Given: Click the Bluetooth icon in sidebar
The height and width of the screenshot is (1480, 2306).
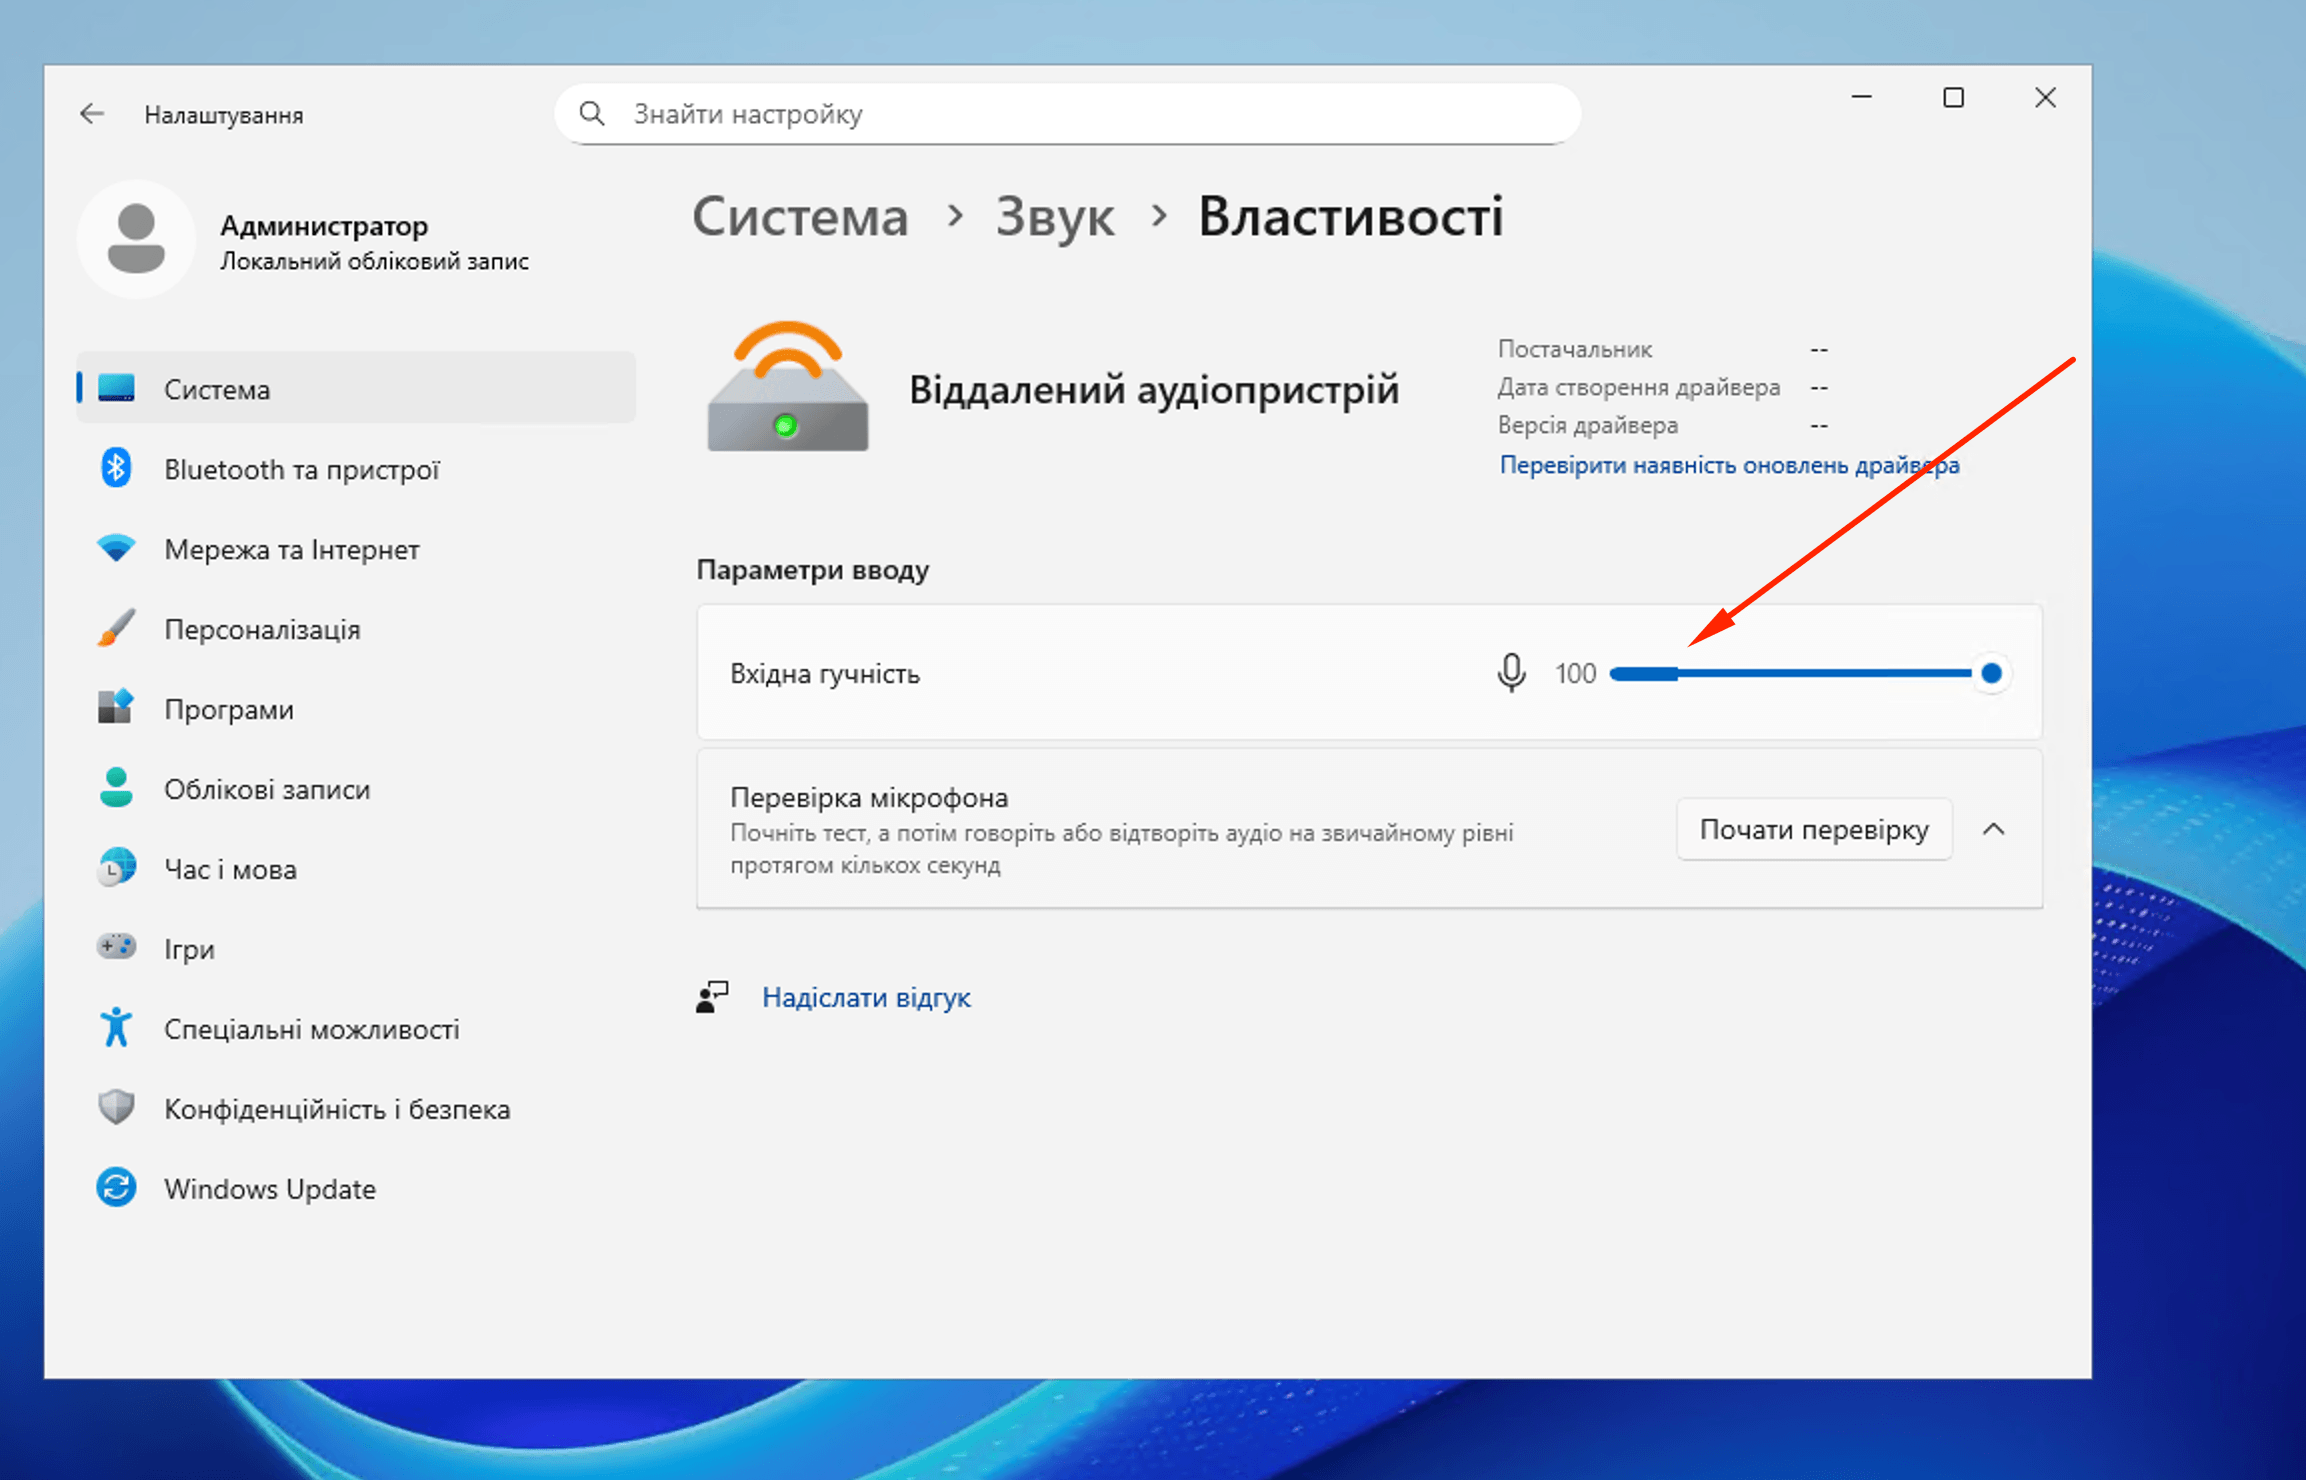Looking at the screenshot, I should (x=116, y=468).
